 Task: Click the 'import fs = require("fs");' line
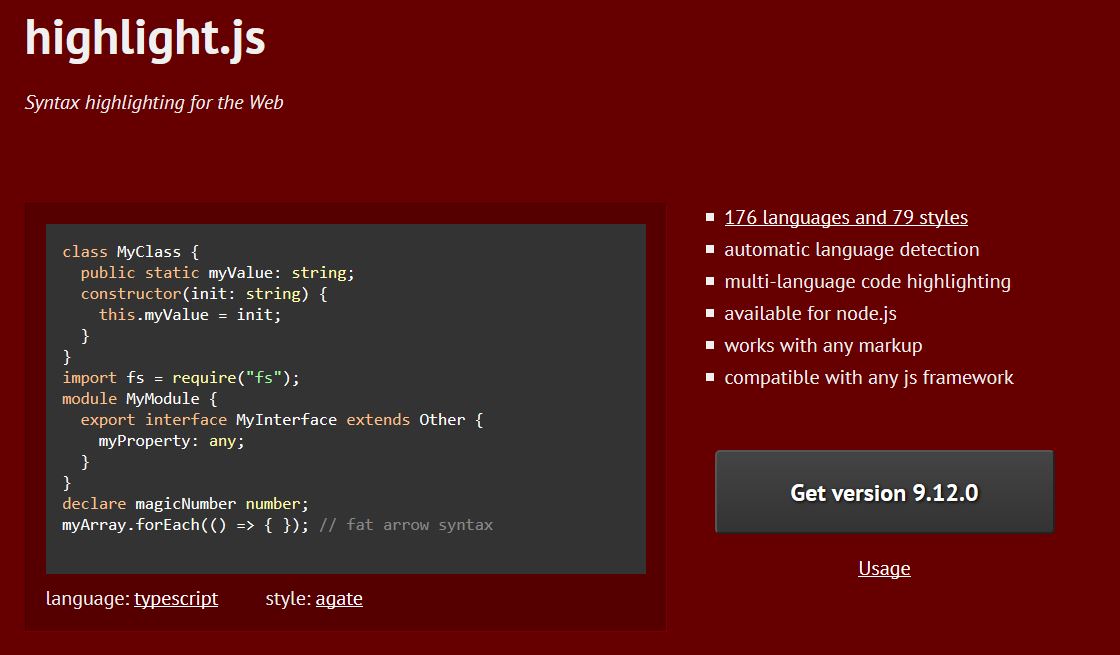tap(181, 378)
